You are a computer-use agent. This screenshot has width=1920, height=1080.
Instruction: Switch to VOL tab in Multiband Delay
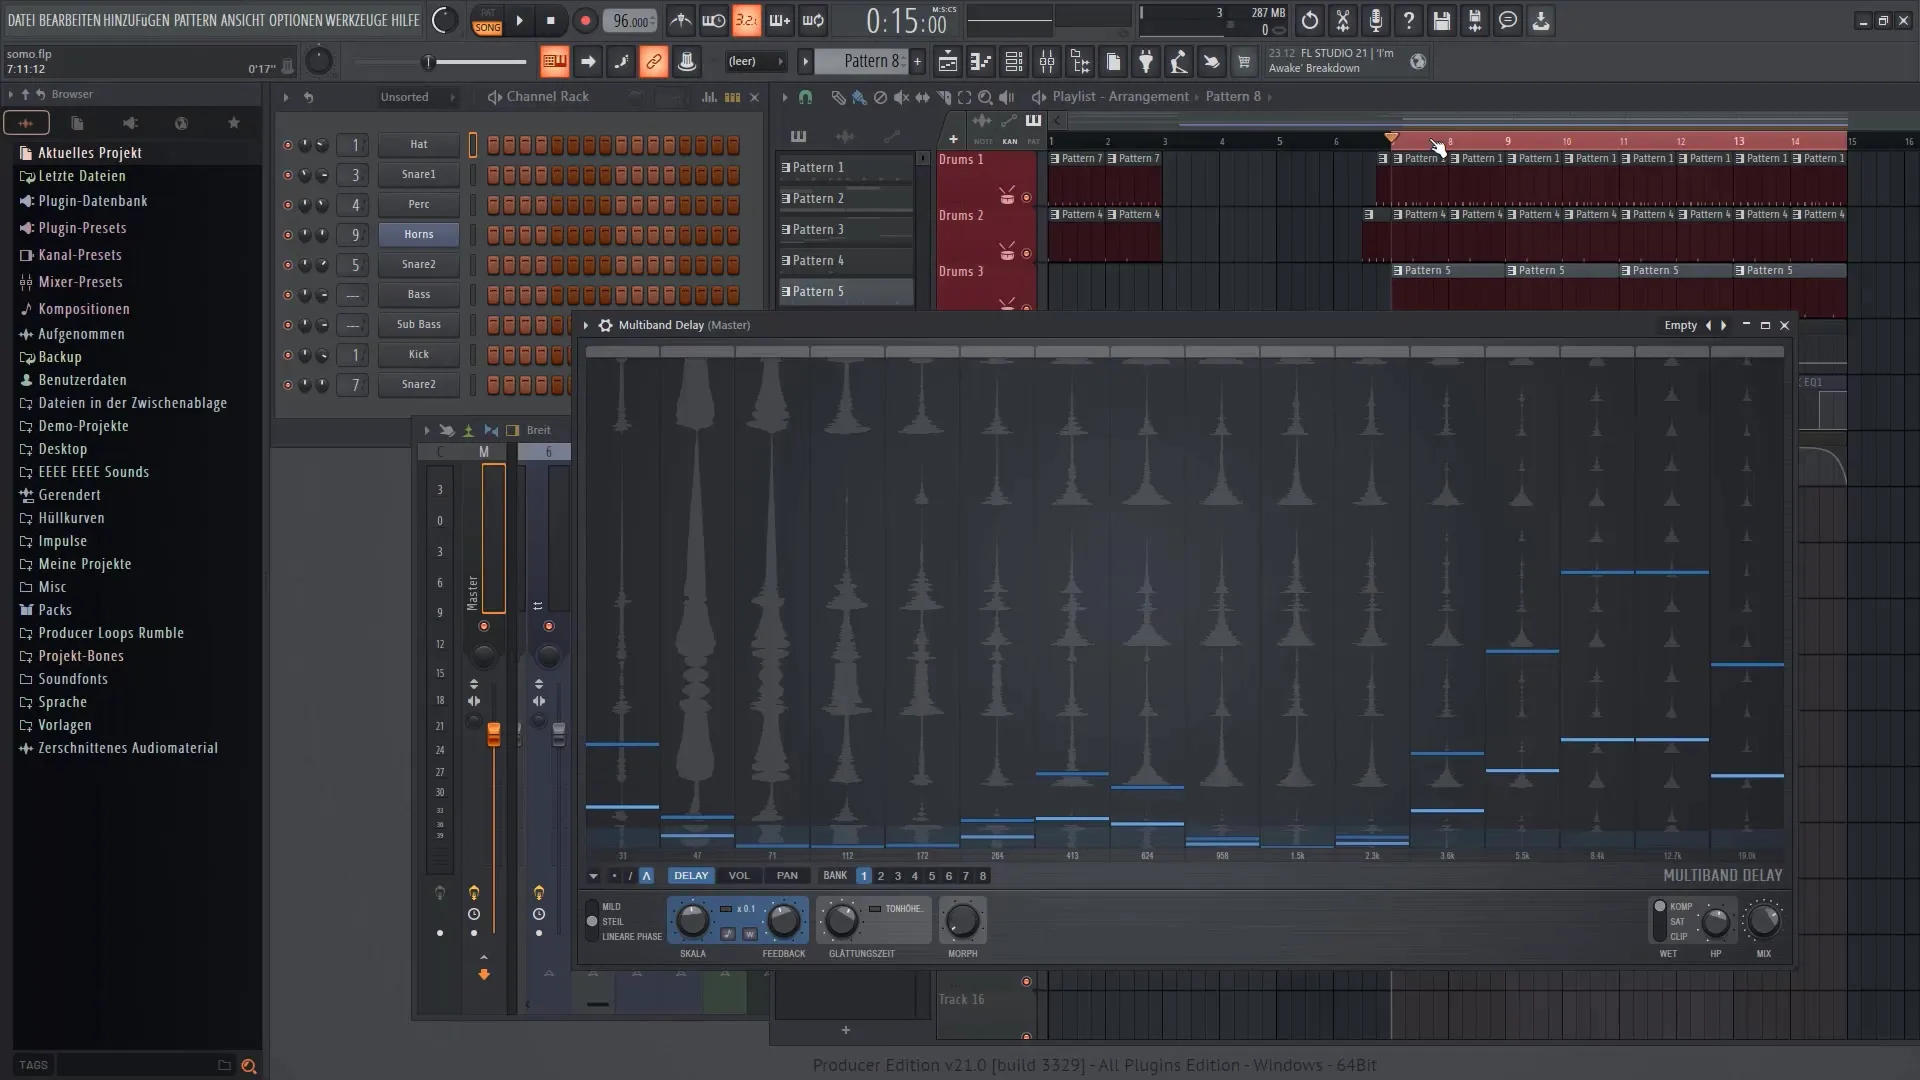point(738,876)
